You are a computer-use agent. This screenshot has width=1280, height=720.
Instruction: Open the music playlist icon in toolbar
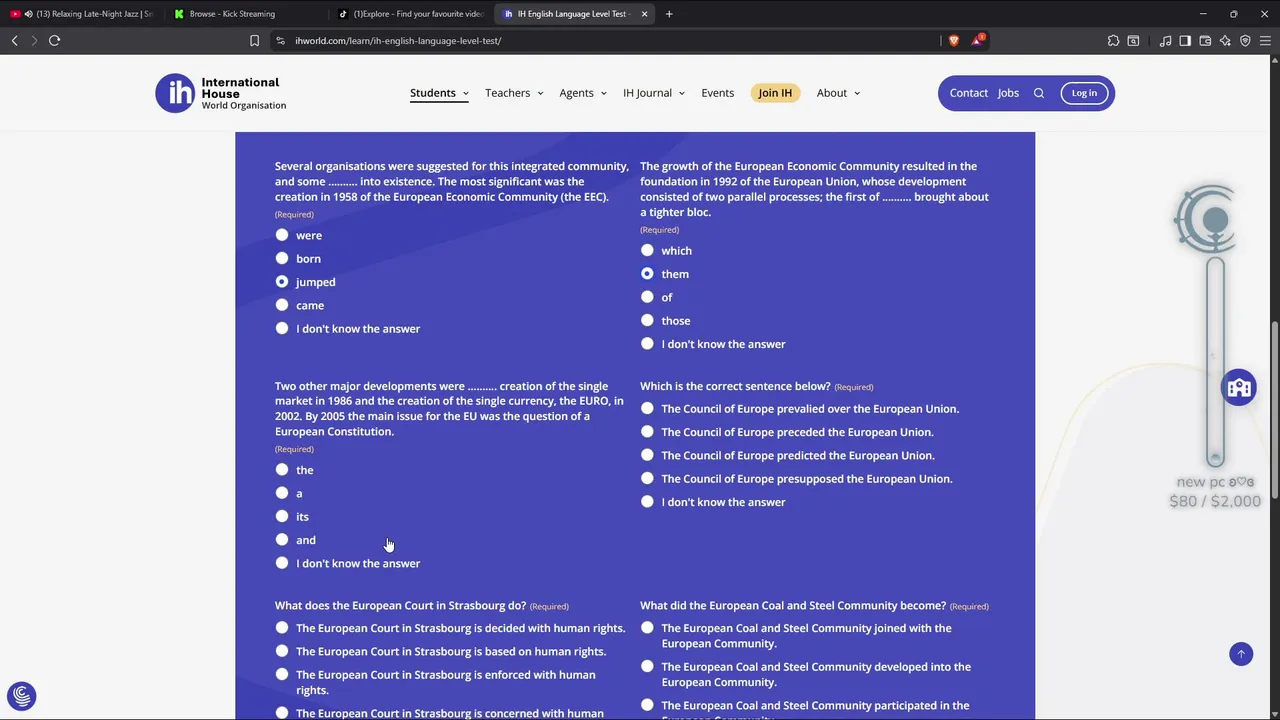tap(1165, 40)
